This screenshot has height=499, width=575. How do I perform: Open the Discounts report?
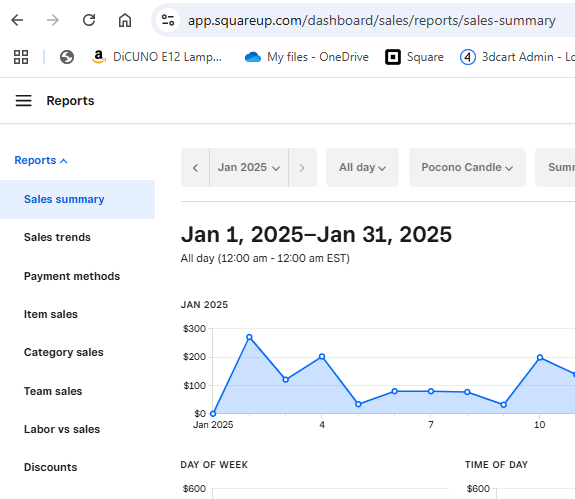pyautogui.click(x=50, y=467)
